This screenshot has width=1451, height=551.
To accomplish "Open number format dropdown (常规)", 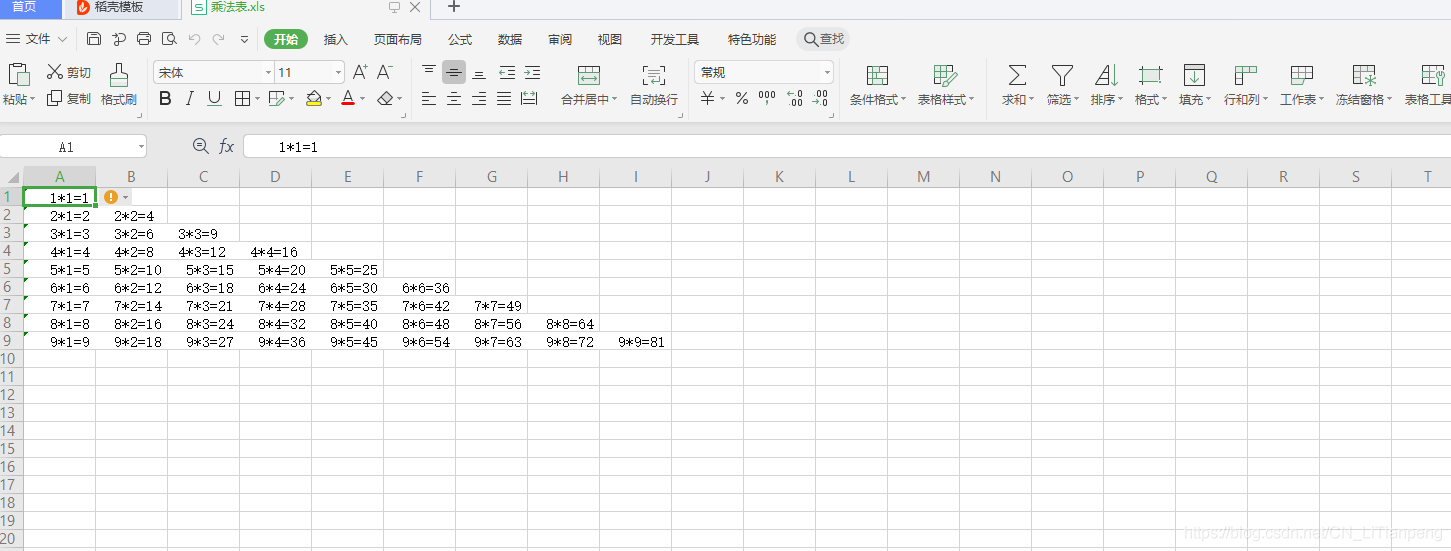I will click(x=827, y=72).
